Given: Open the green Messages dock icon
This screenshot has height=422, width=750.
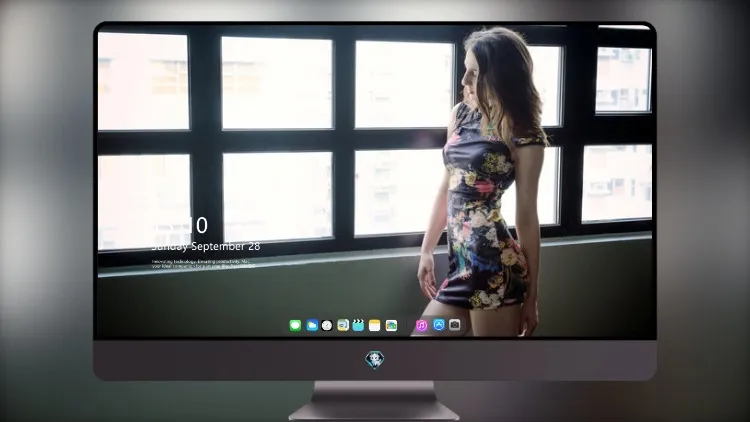Looking at the screenshot, I should point(295,325).
